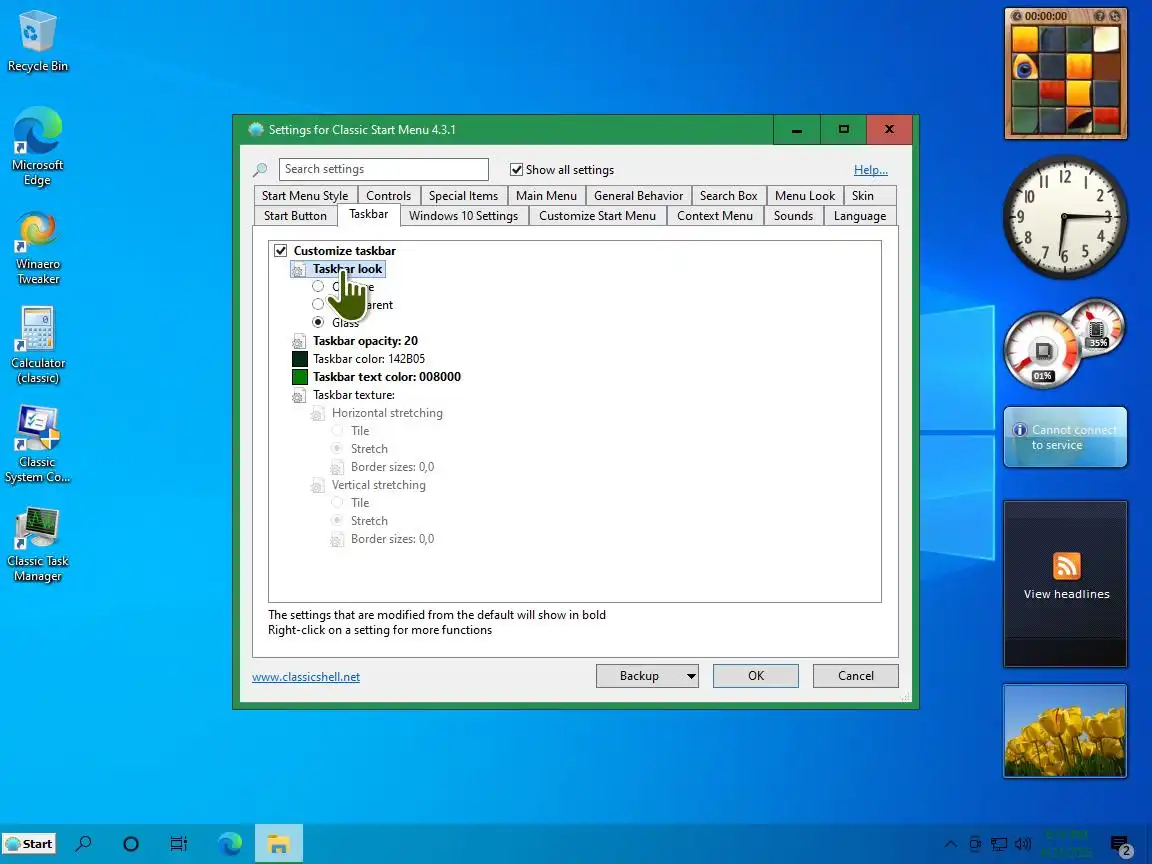Click the Vertical stretching setting icon

(317, 485)
